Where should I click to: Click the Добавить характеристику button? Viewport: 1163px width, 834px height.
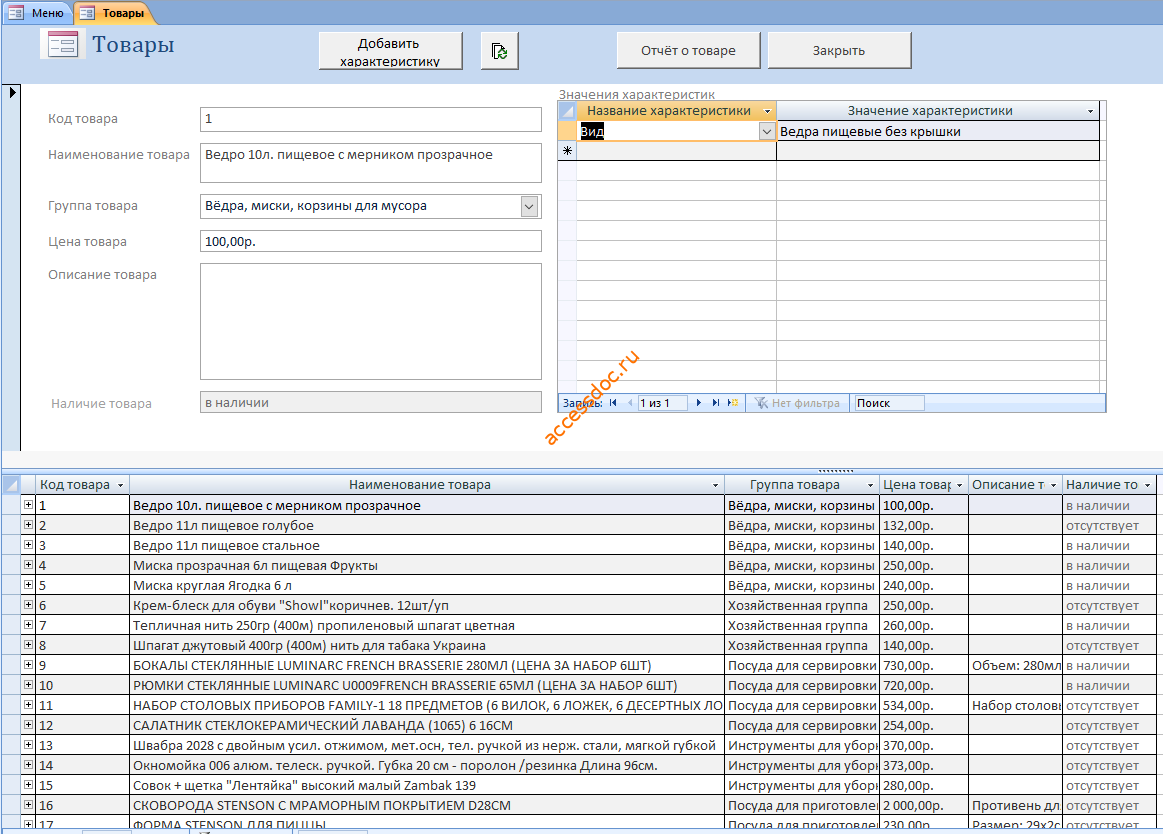(x=390, y=50)
